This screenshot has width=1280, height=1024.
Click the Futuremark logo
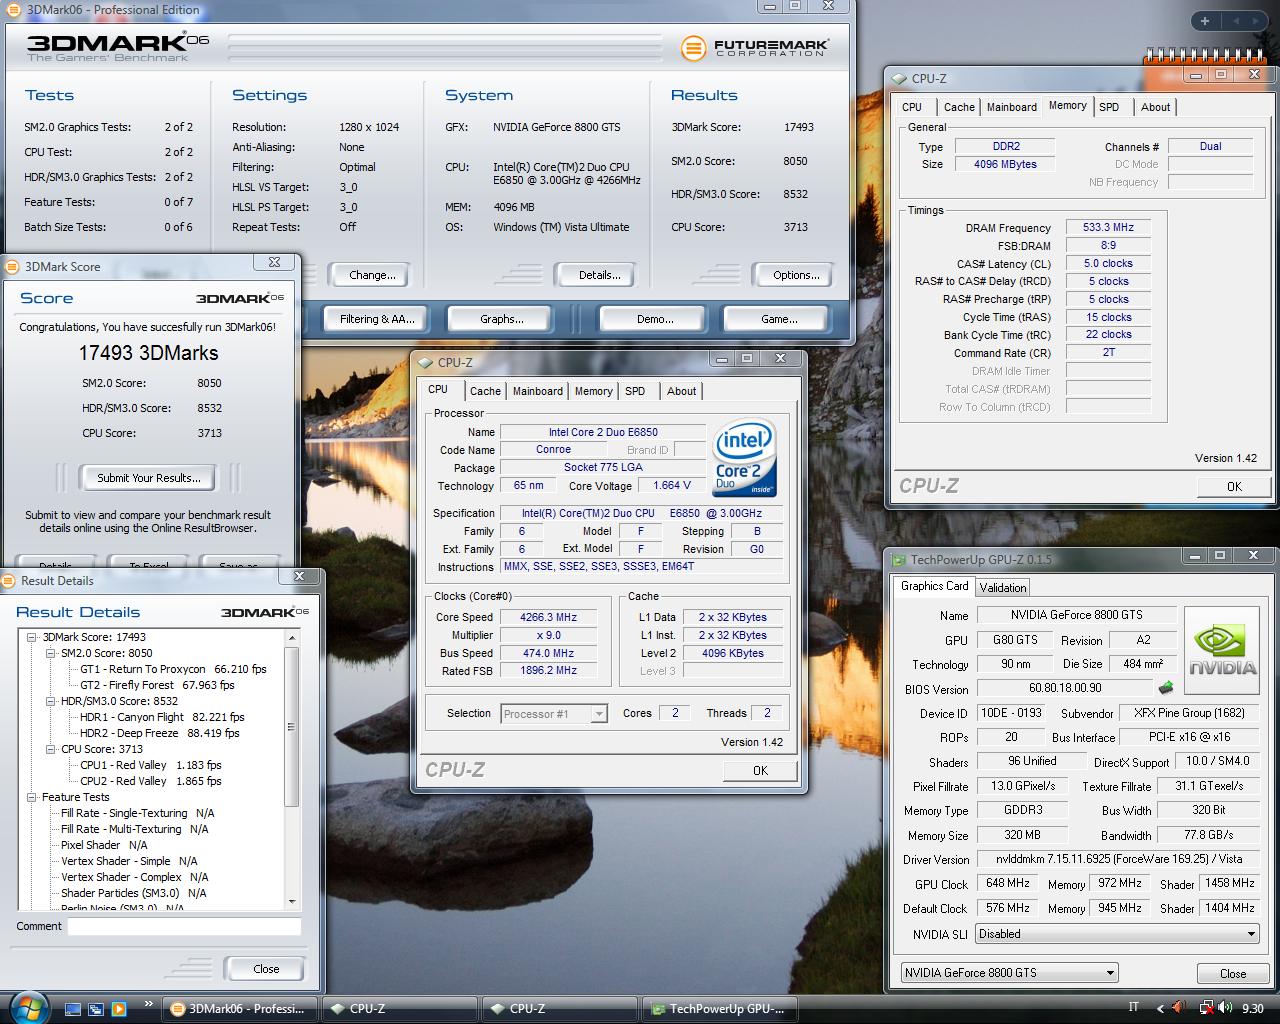pyautogui.click(x=755, y=47)
